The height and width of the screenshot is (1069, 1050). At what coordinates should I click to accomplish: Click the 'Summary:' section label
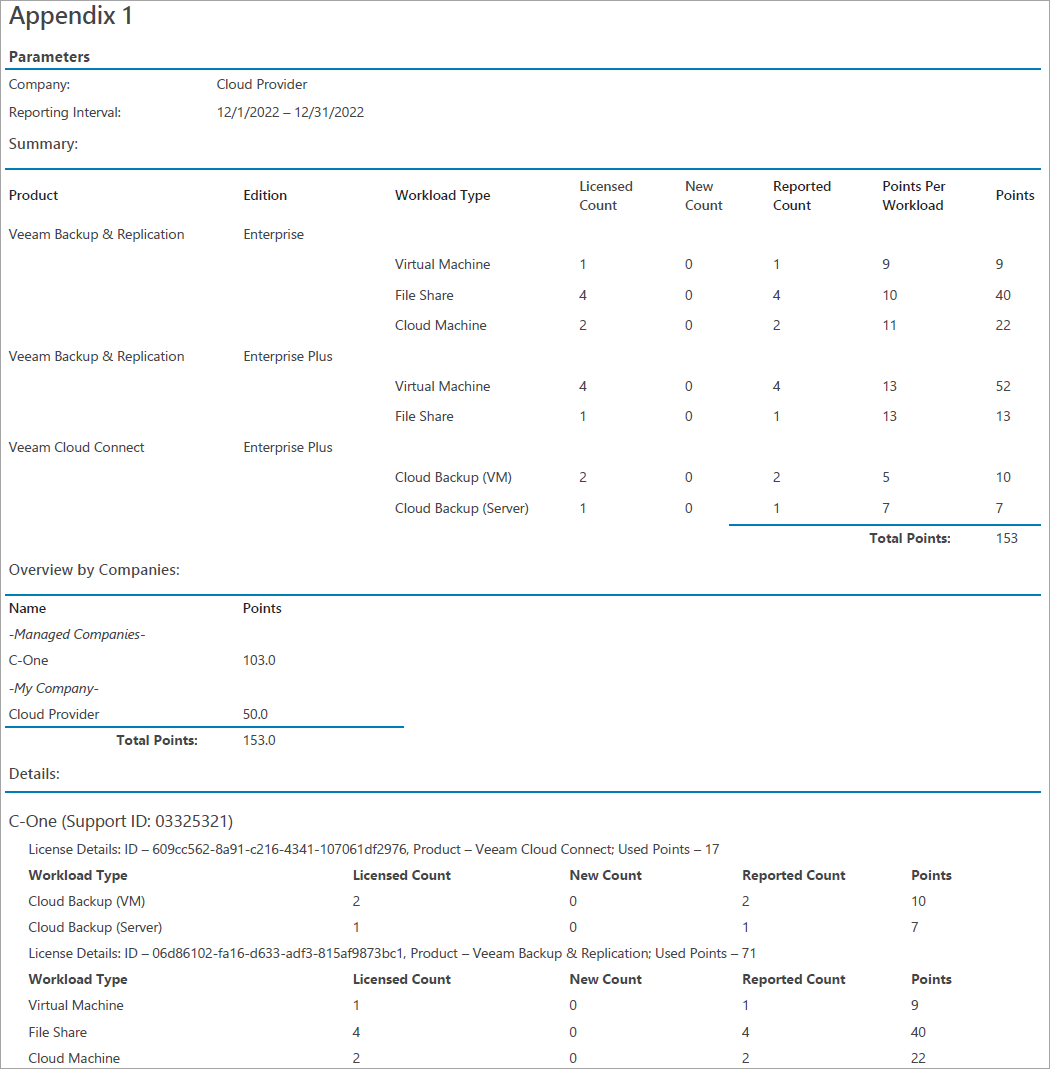coord(43,144)
